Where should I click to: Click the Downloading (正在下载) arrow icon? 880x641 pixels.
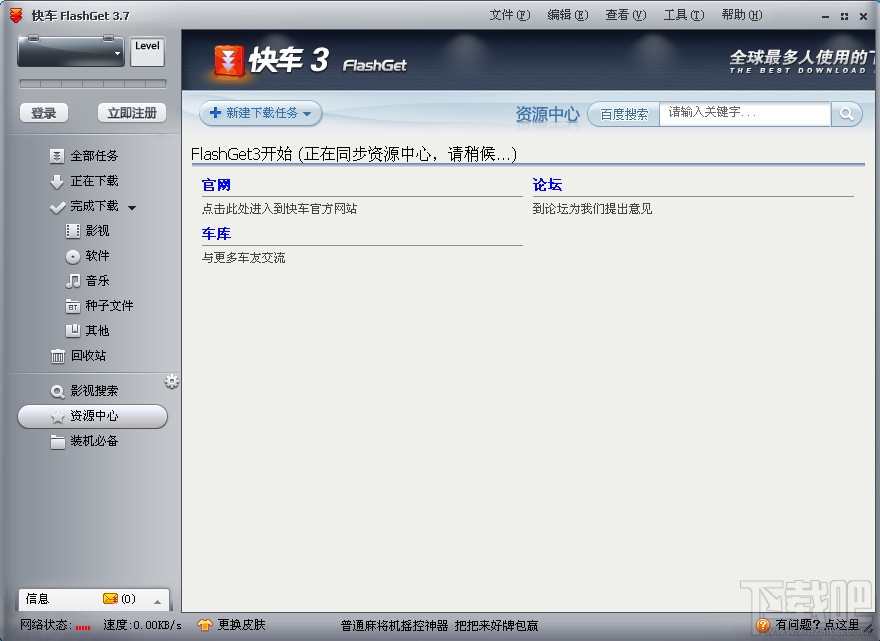tap(57, 181)
